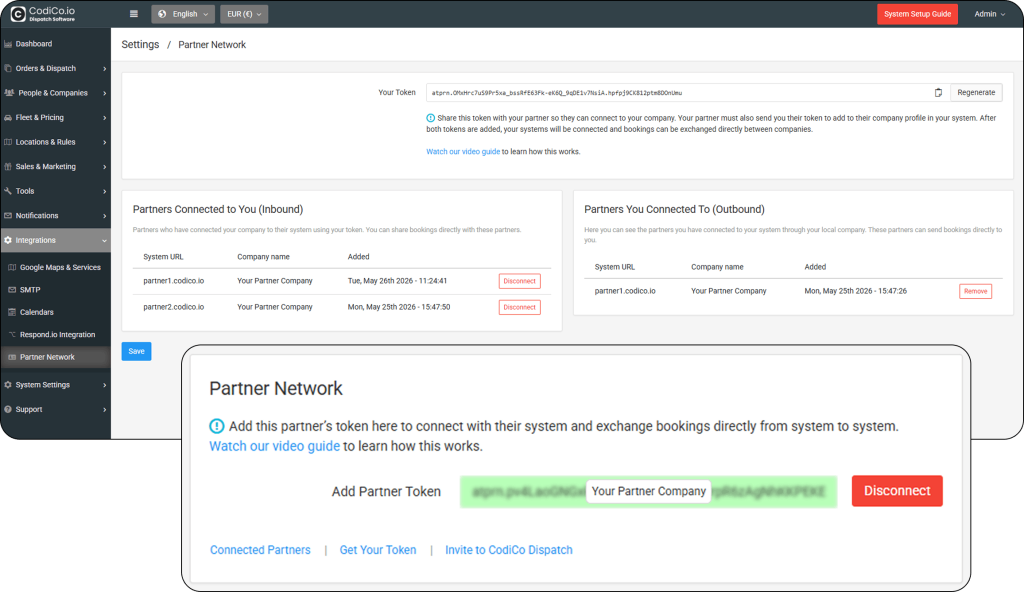Click the Respond.io Integration icon
Viewport: 1024px width, 592px height.
[12, 335]
